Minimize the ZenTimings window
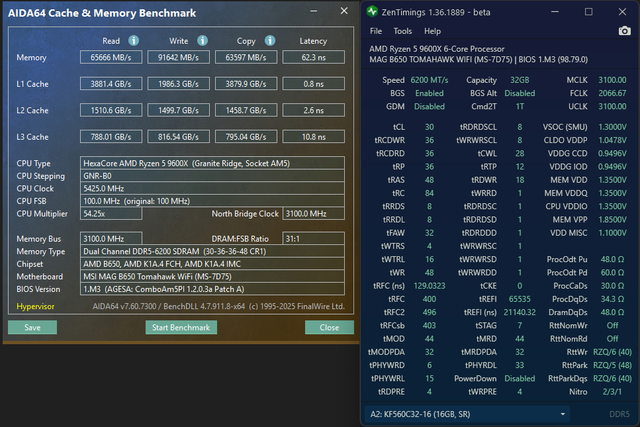 pos(555,12)
